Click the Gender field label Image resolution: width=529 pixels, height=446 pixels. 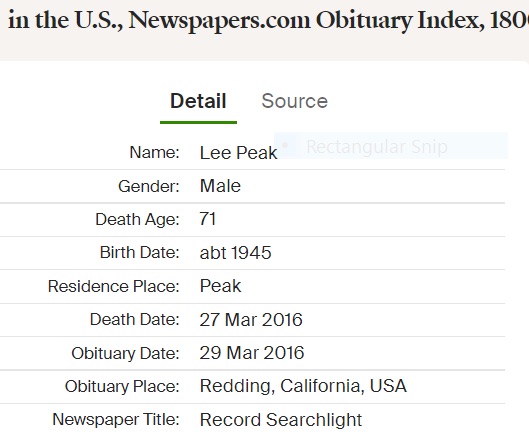coord(149,186)
